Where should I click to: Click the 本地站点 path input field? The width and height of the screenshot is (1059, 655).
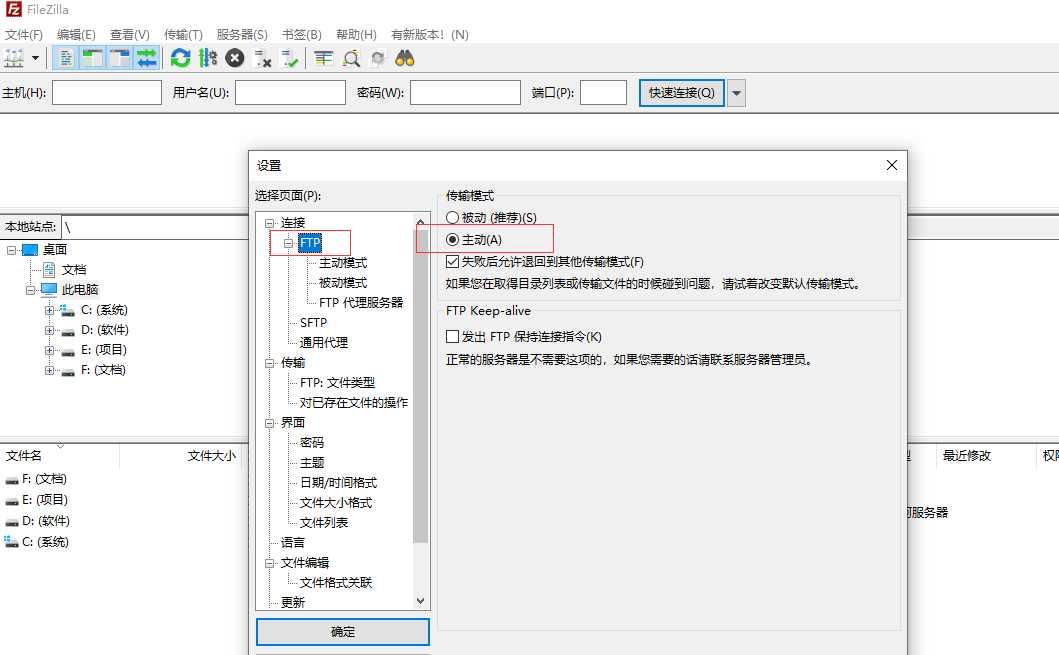click(155, 227)
